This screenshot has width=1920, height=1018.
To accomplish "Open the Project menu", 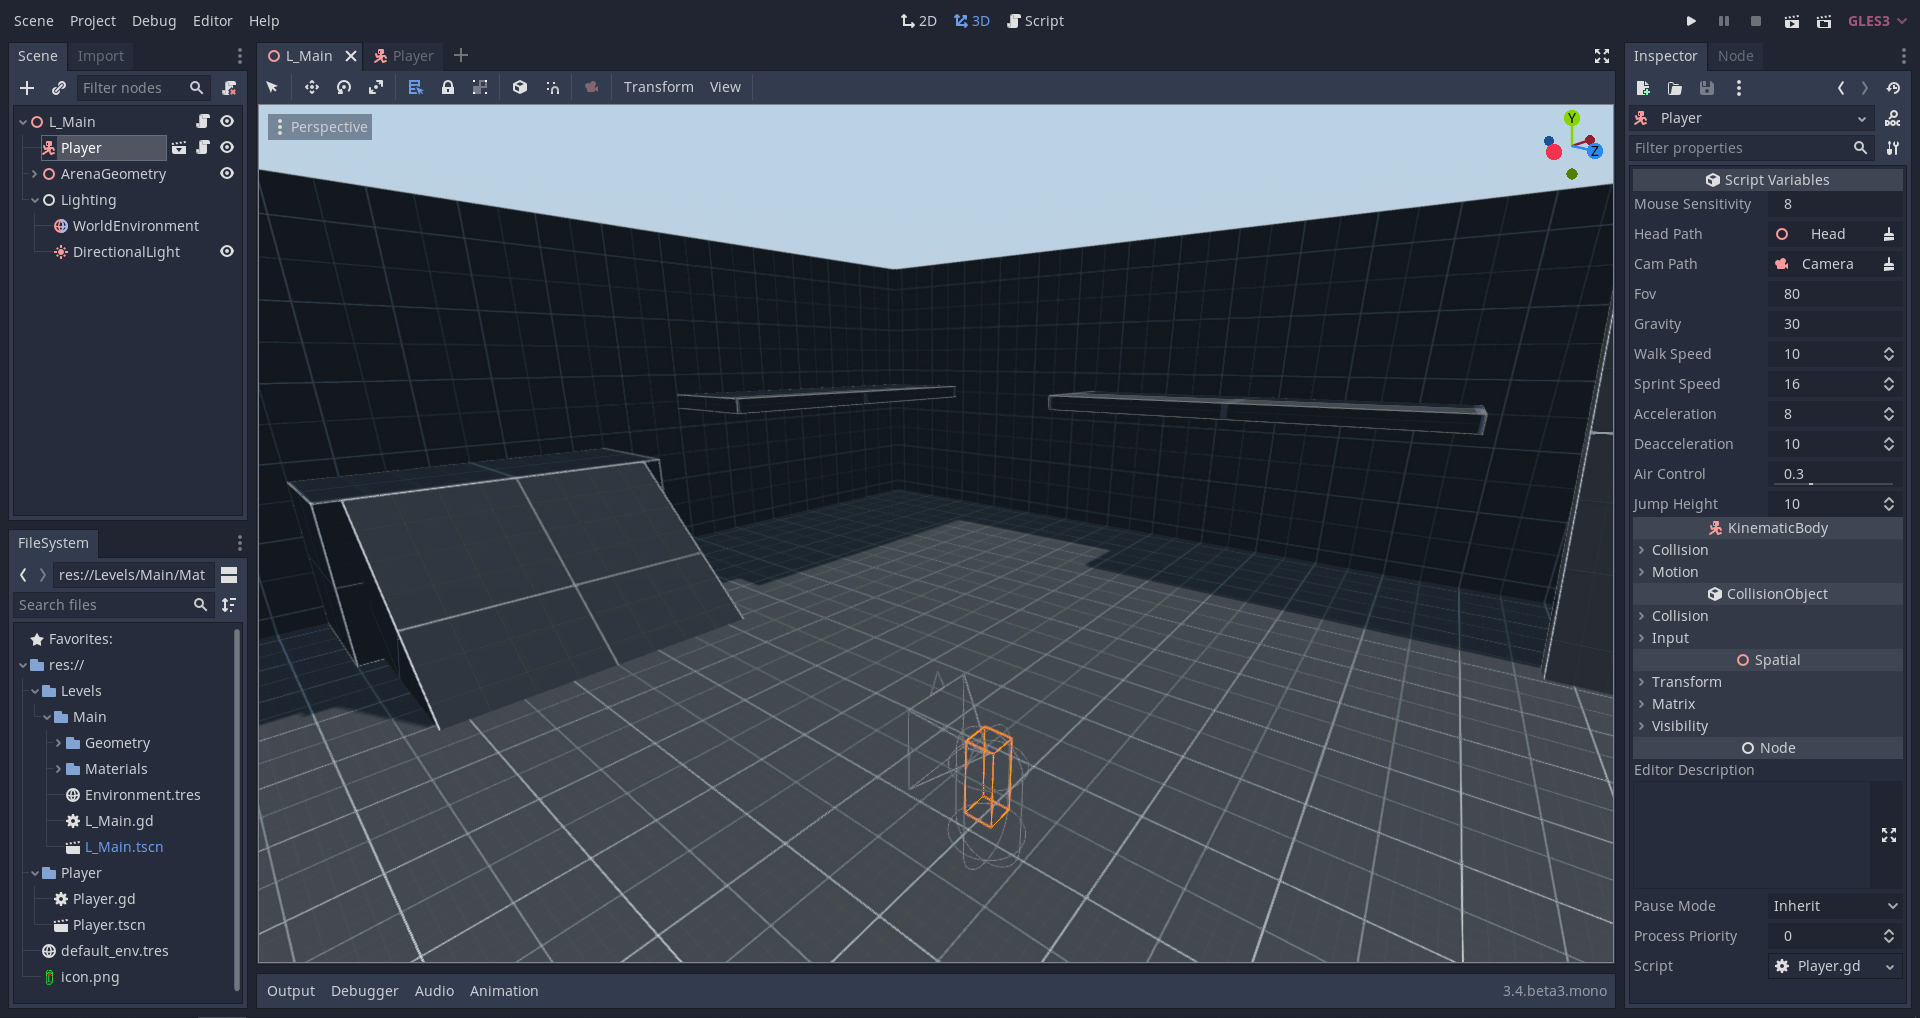I will [x=93, y=21].
